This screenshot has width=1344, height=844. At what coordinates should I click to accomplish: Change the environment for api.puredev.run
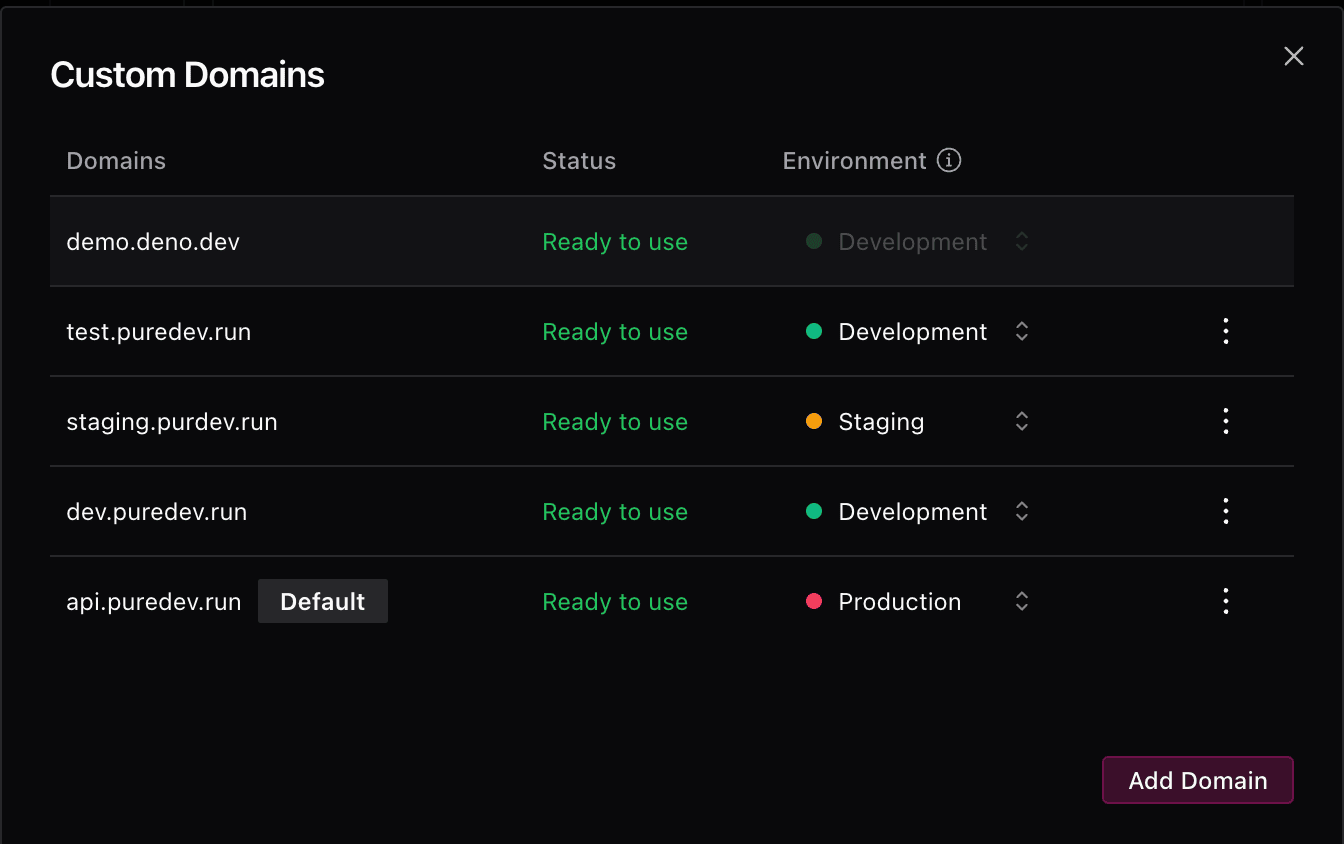[1021, 601]
